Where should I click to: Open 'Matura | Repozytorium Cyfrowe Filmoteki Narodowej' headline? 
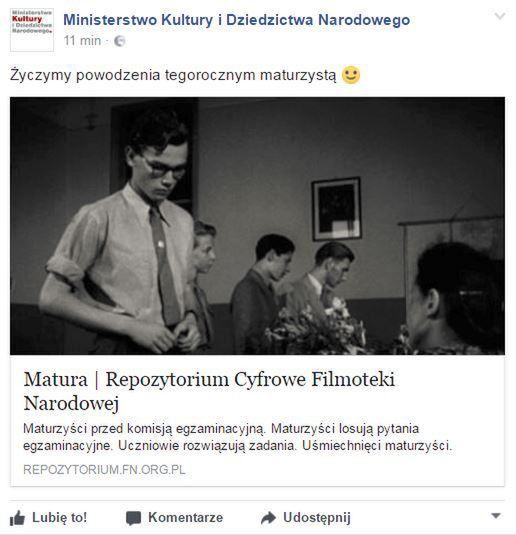(x=209, y=391)
